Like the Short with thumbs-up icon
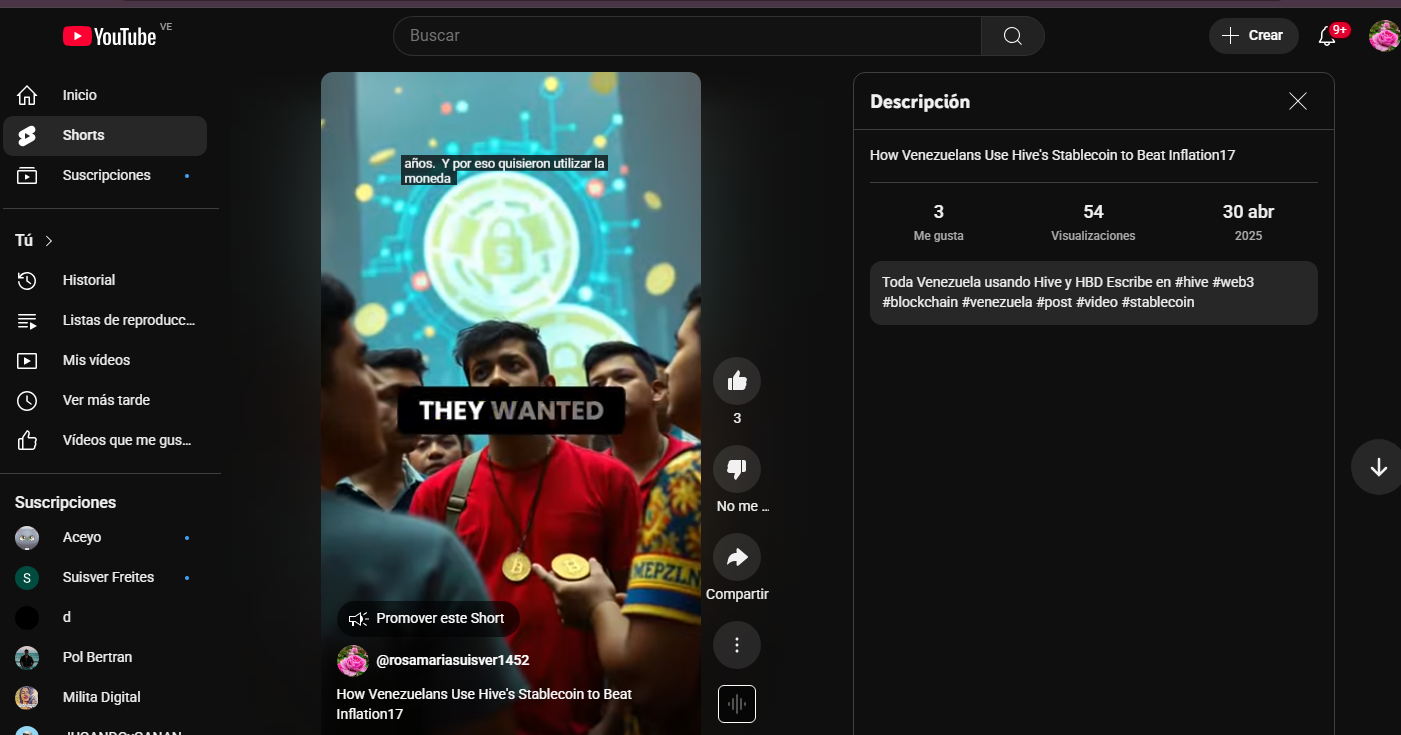This screenshot has width=1401, height=735. [737, 381]
